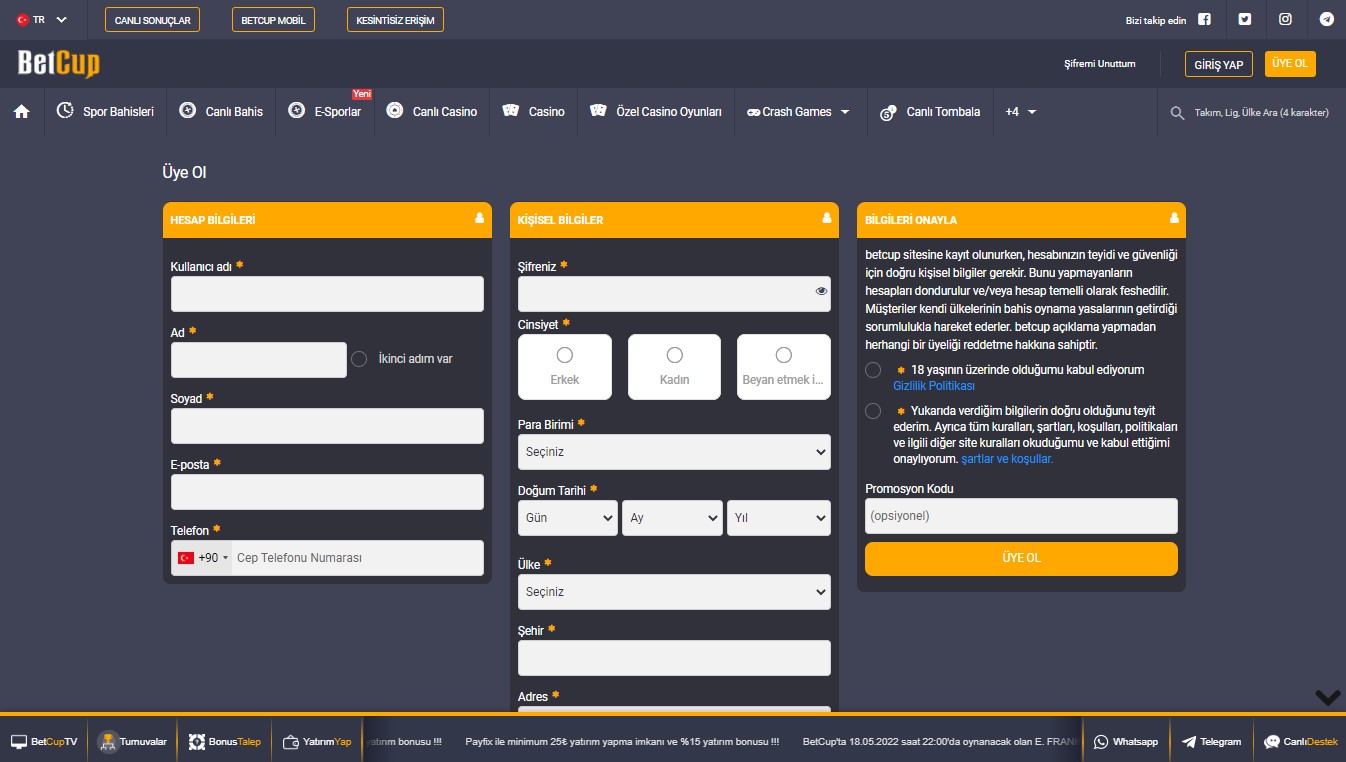The width and height of the screenshot is (1346, 762).
Task: Open the Twitter social icon
Action: [1245, 19]
